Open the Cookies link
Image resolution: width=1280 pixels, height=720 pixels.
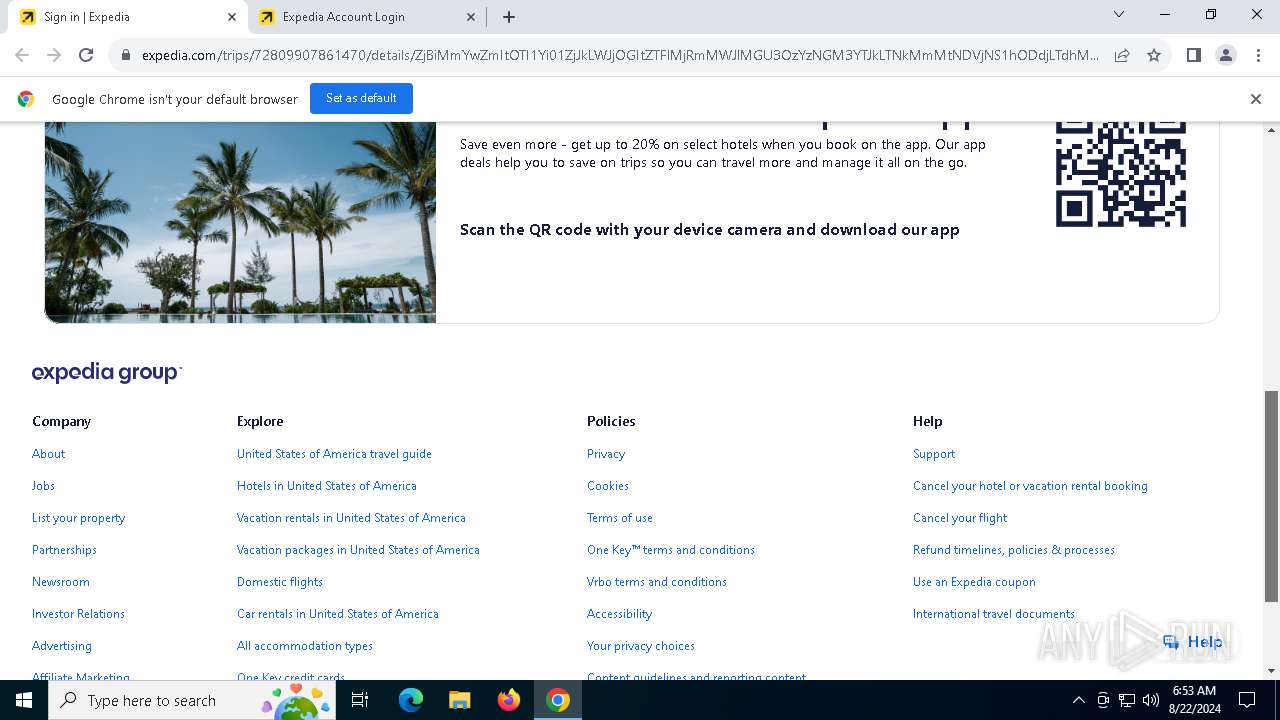[608, 486]
